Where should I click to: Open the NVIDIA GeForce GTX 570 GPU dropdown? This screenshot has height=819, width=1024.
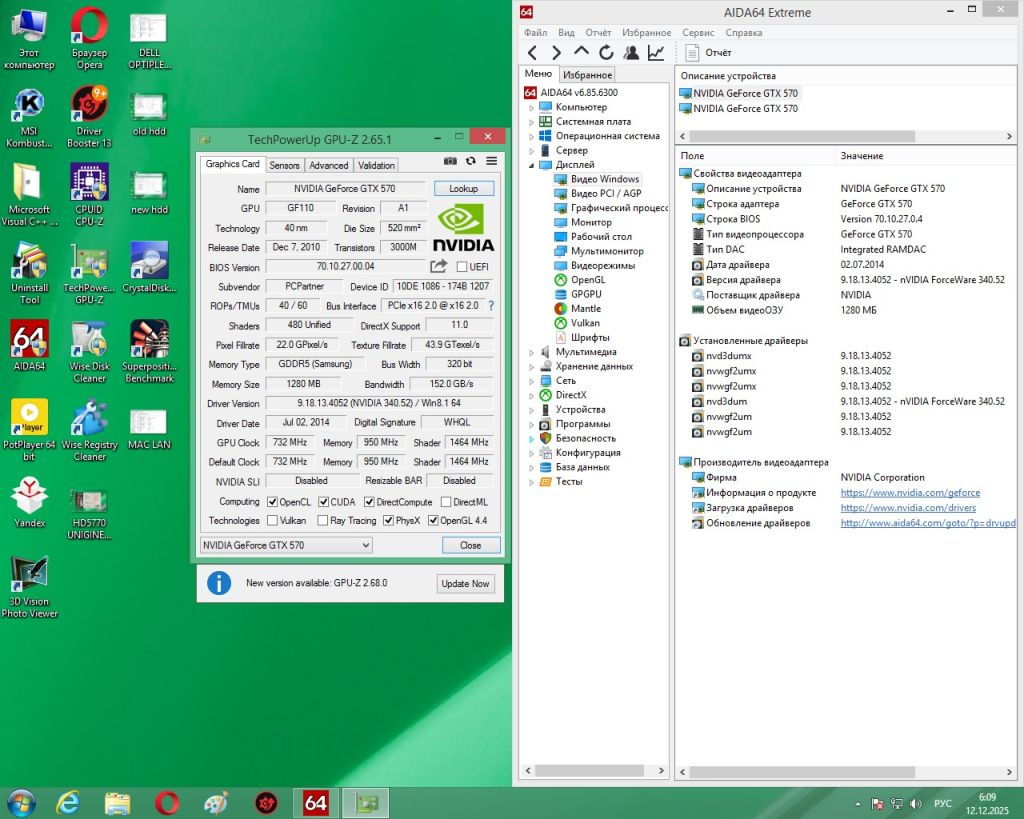pos(286,545)
